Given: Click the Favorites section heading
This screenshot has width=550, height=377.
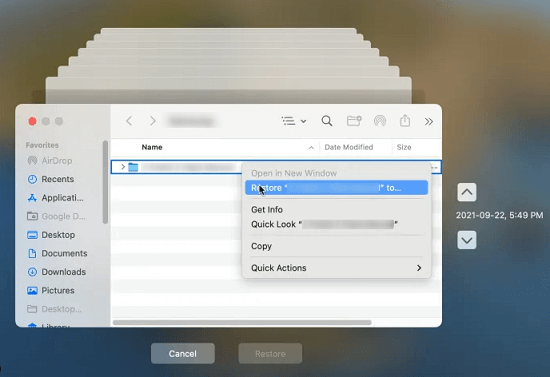Looking at the screenshot, I should tap(42, 145).
